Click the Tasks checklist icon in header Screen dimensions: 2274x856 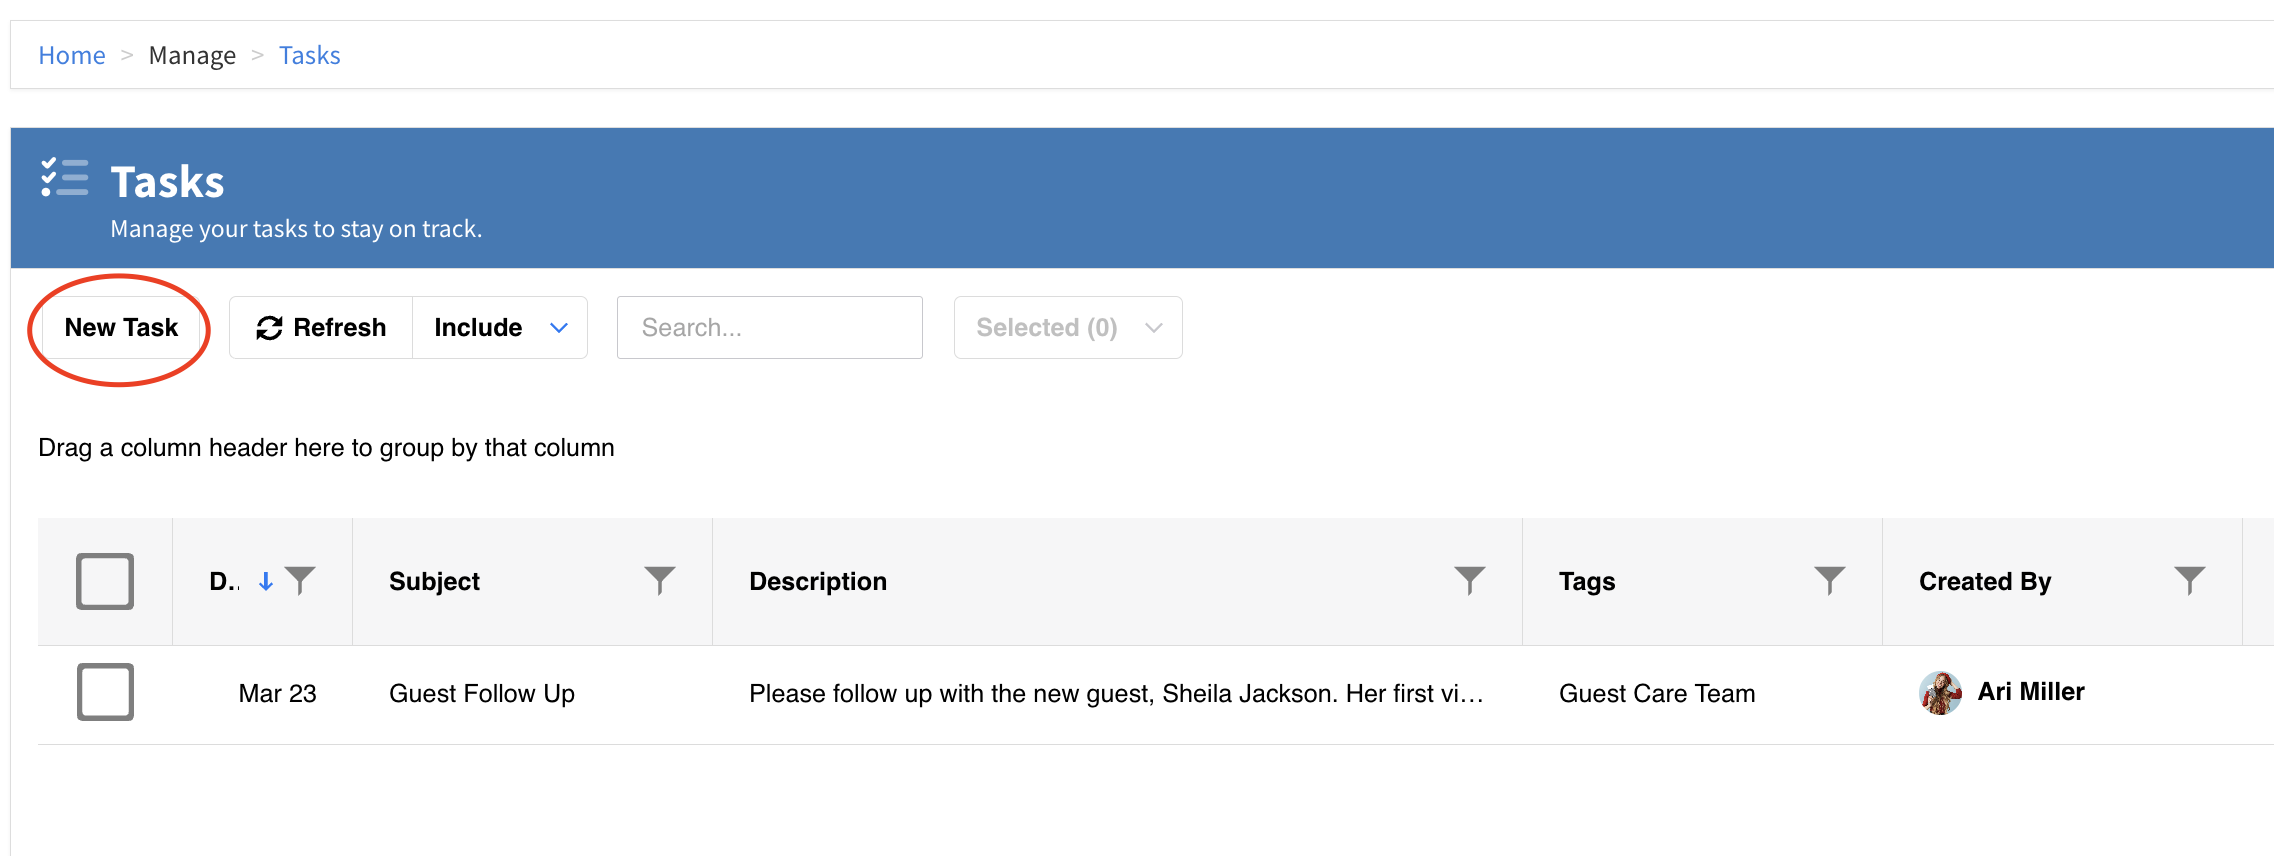pyautogui.click(x=65, y=178)
